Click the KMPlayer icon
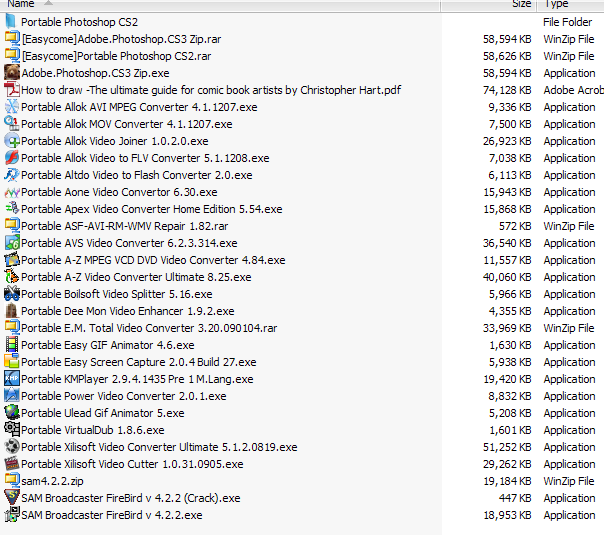The width and height of the screenshot is (604, 535). (x=12, y=379)
